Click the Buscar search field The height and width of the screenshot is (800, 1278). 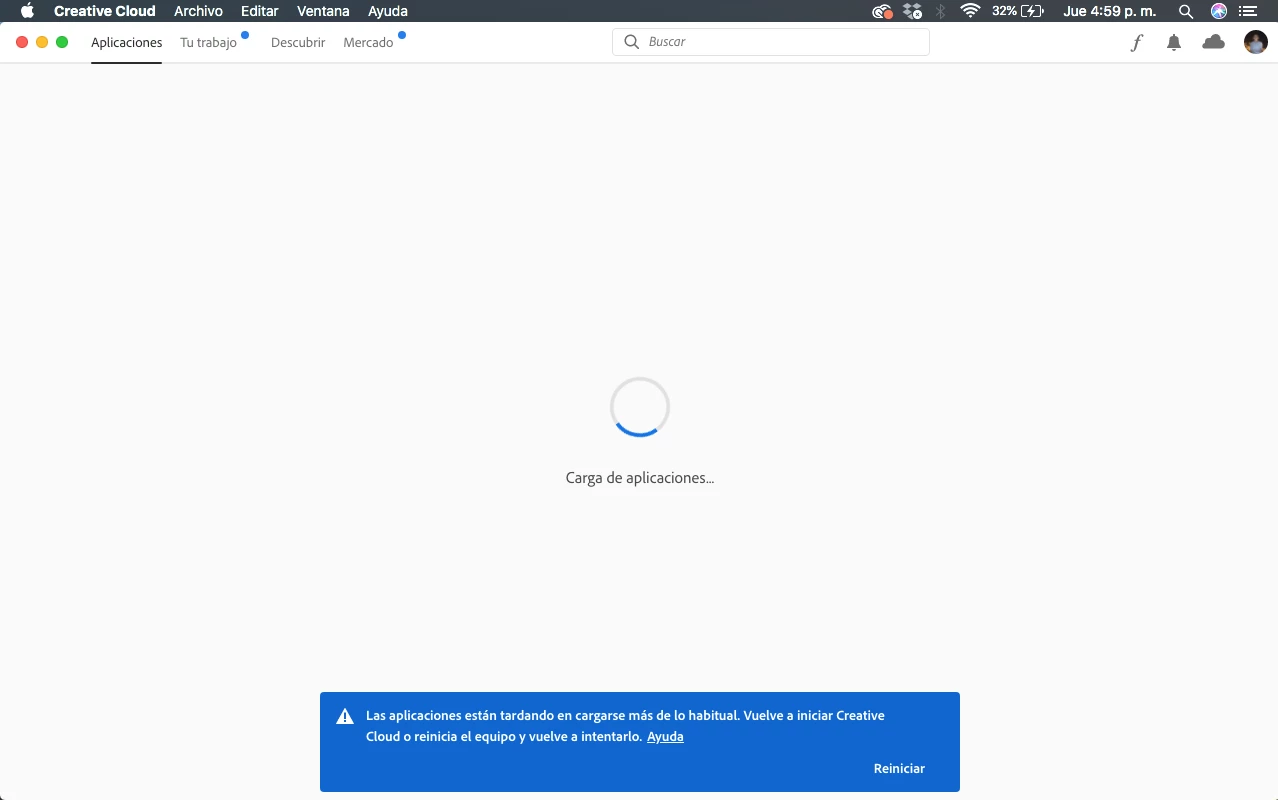pyautogui.click(x=771, y=42)
